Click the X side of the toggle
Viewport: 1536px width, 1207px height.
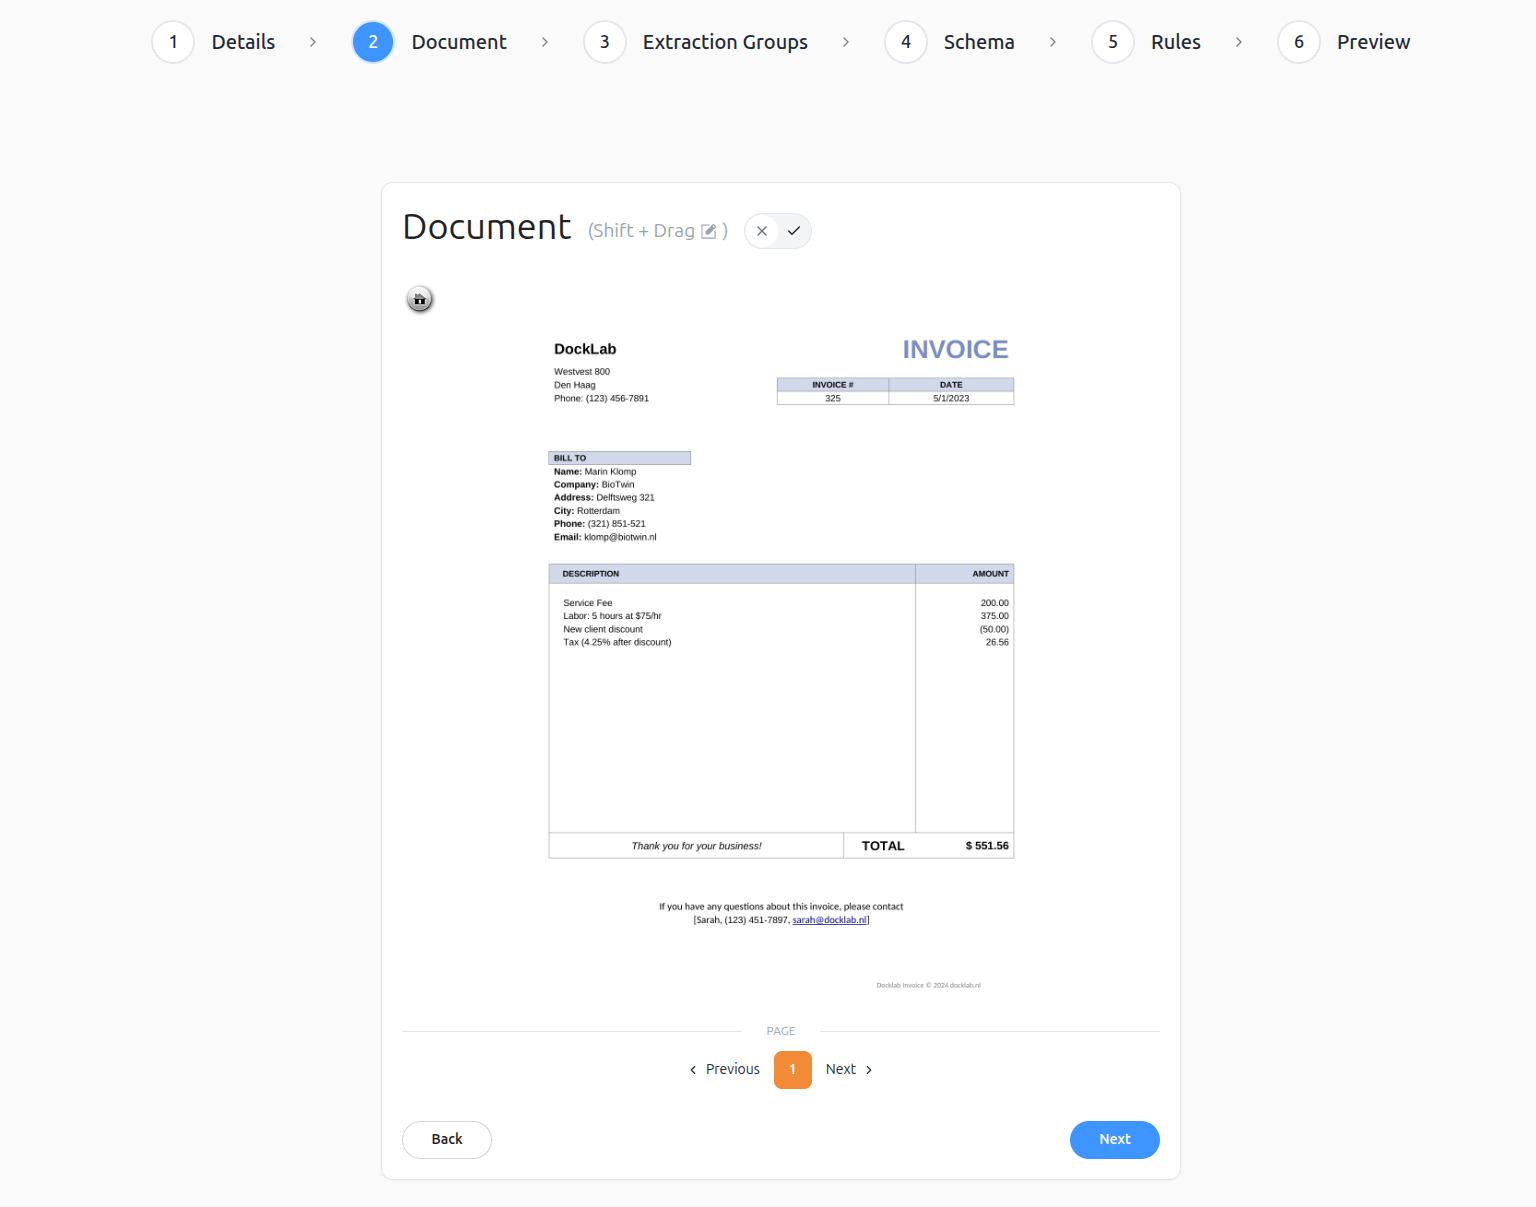coord(762,231)
